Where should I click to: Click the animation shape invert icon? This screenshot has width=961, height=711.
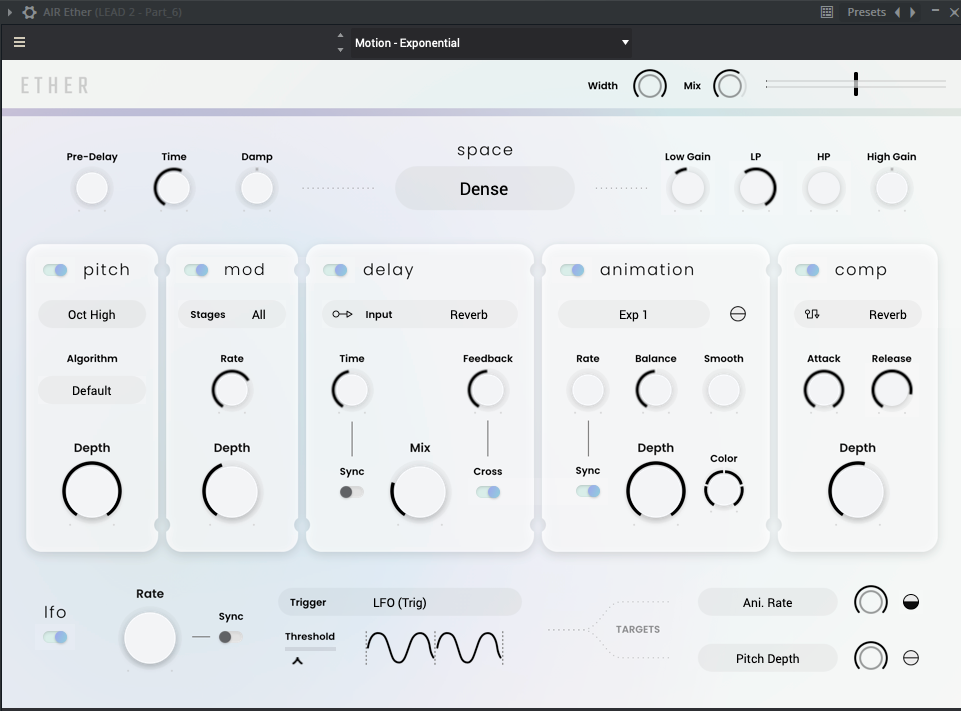click(x=738, y=314)
